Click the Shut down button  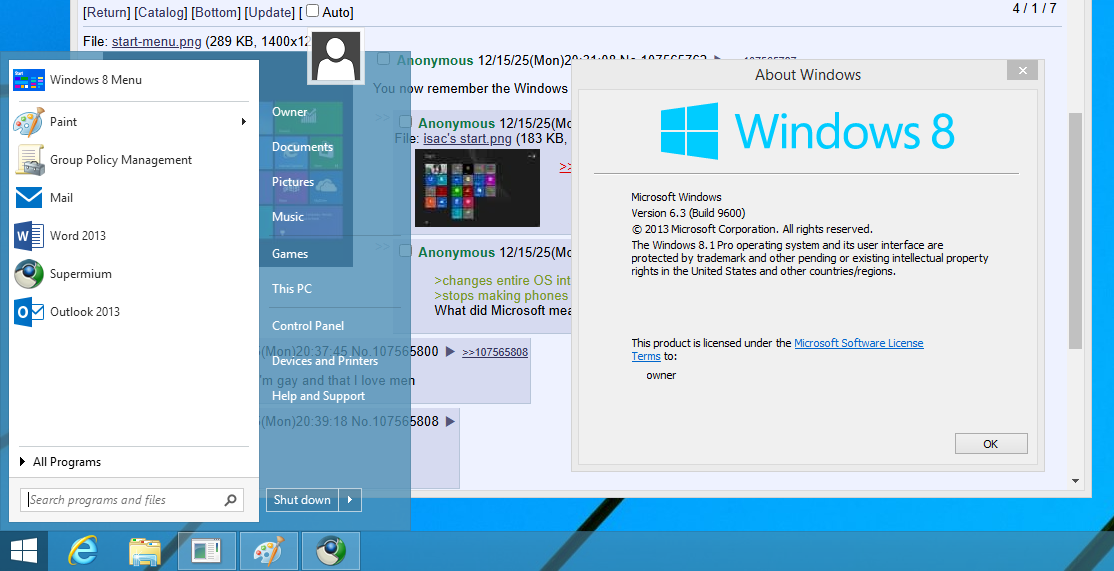(302, 500)
